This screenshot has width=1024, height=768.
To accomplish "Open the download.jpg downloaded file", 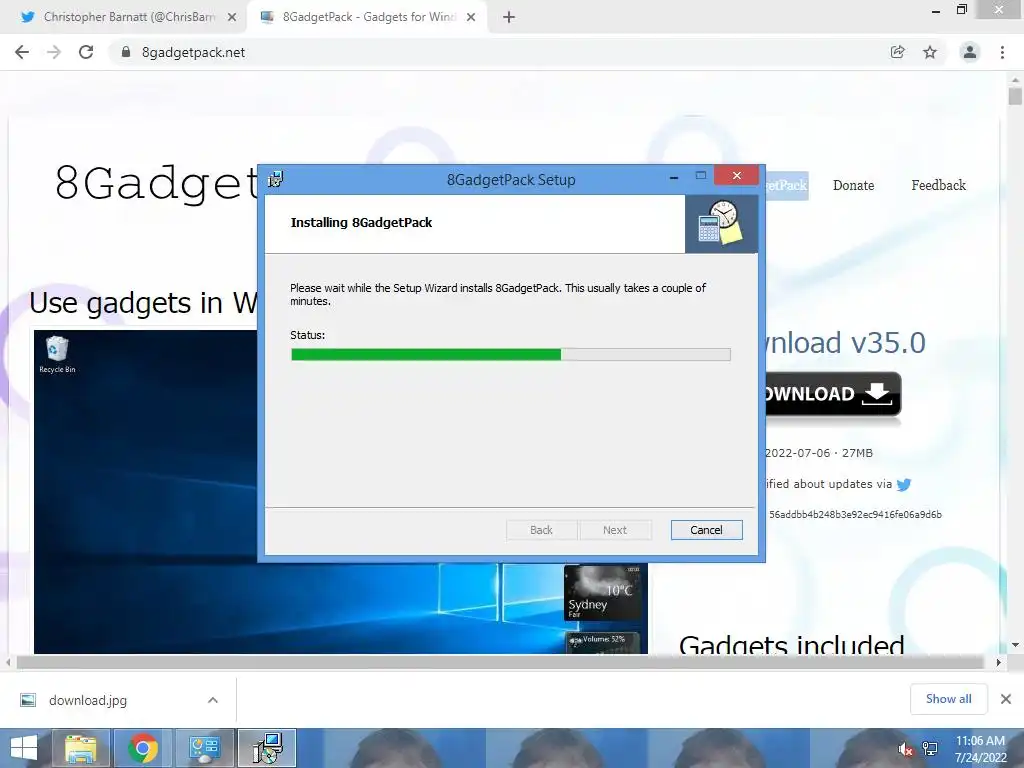I will click(x=88, y=700).
